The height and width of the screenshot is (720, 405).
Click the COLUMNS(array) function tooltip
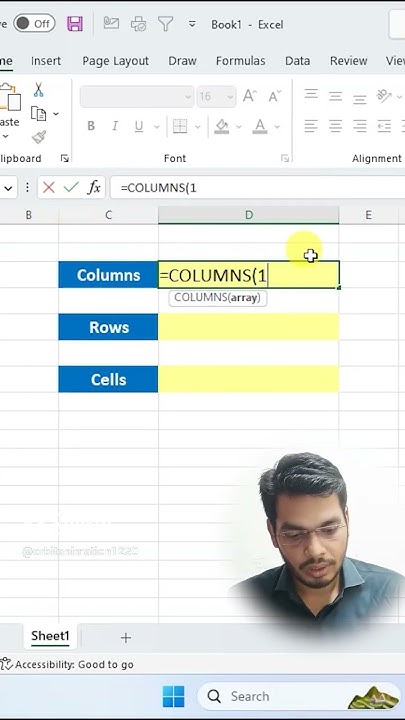218,298
